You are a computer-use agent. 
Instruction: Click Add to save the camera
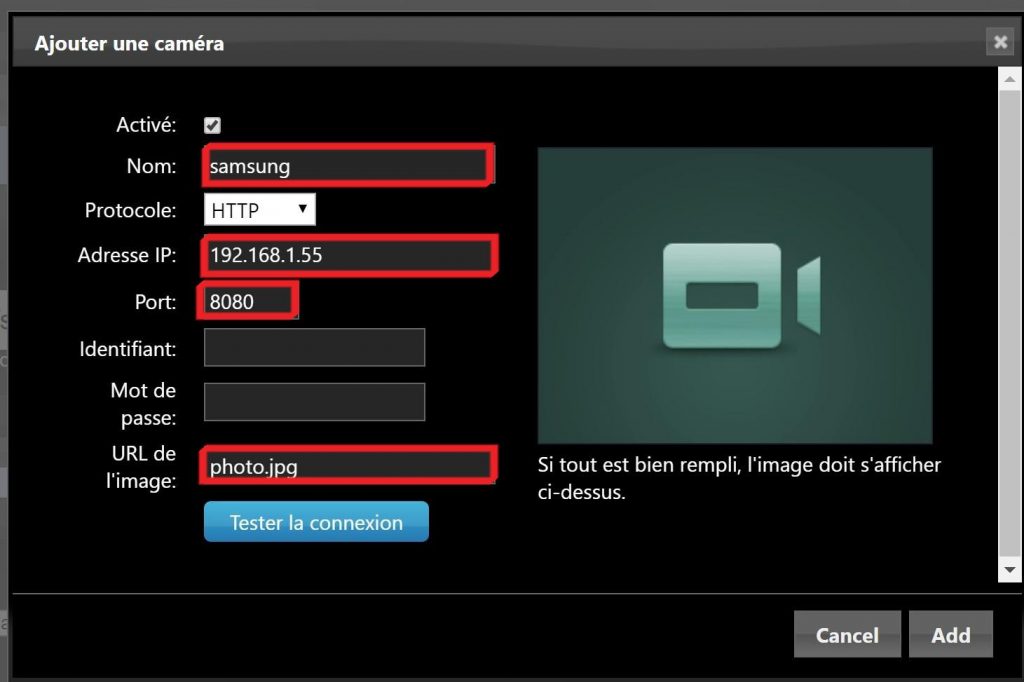click(950, 635)
